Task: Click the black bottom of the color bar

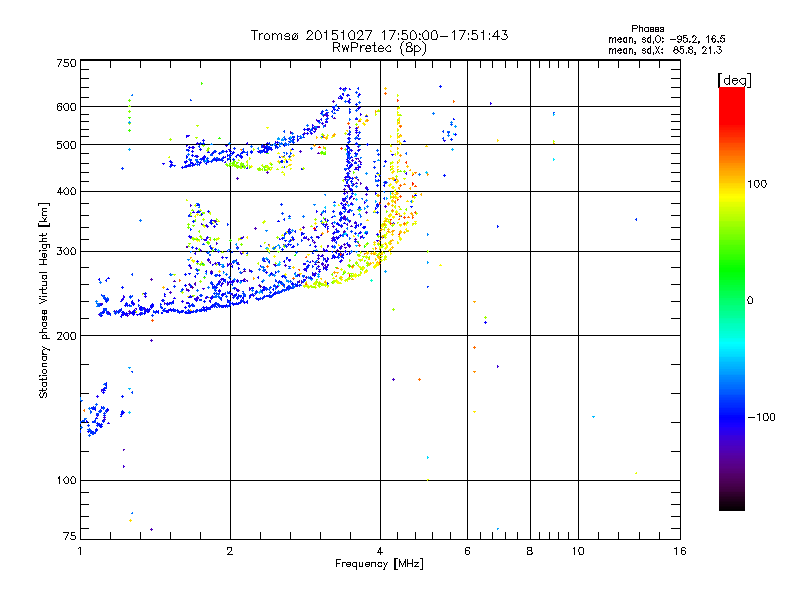Action: pyautogui.click(x=732, y=503)
